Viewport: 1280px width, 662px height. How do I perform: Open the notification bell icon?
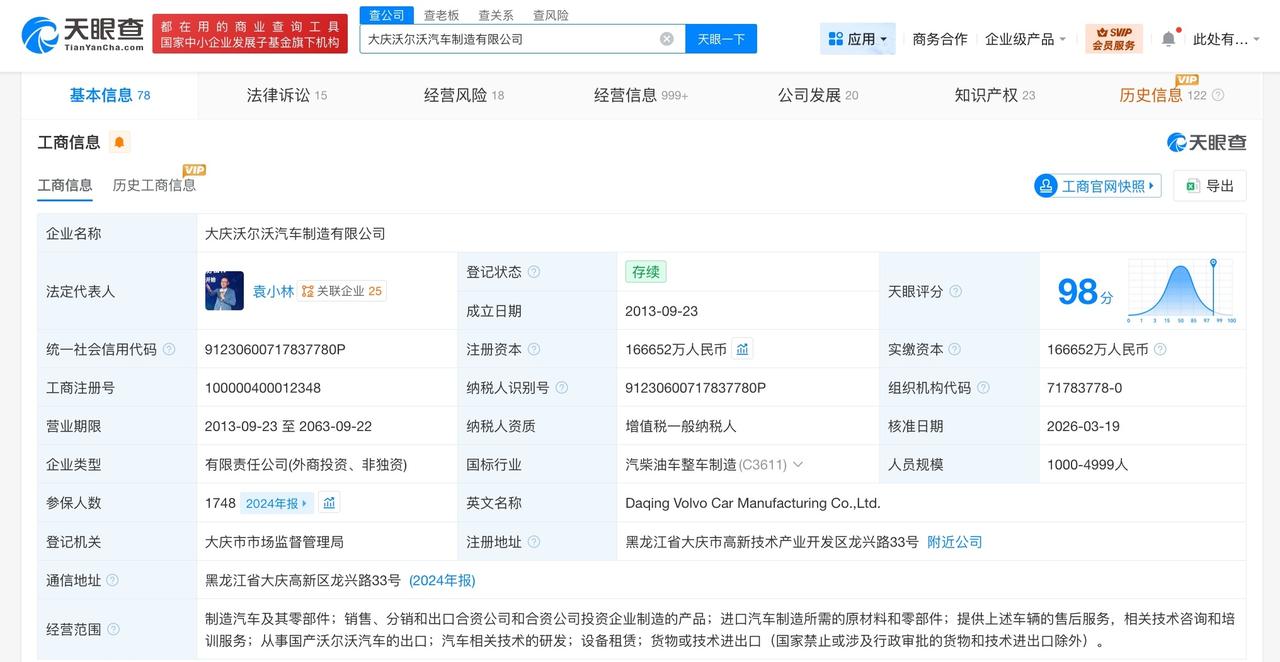[1167, 38]
